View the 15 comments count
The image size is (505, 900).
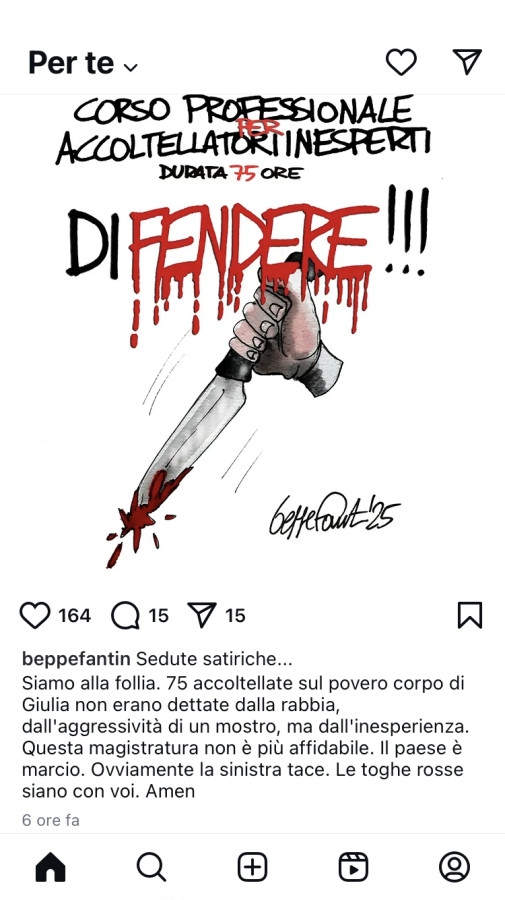(158, 616)
